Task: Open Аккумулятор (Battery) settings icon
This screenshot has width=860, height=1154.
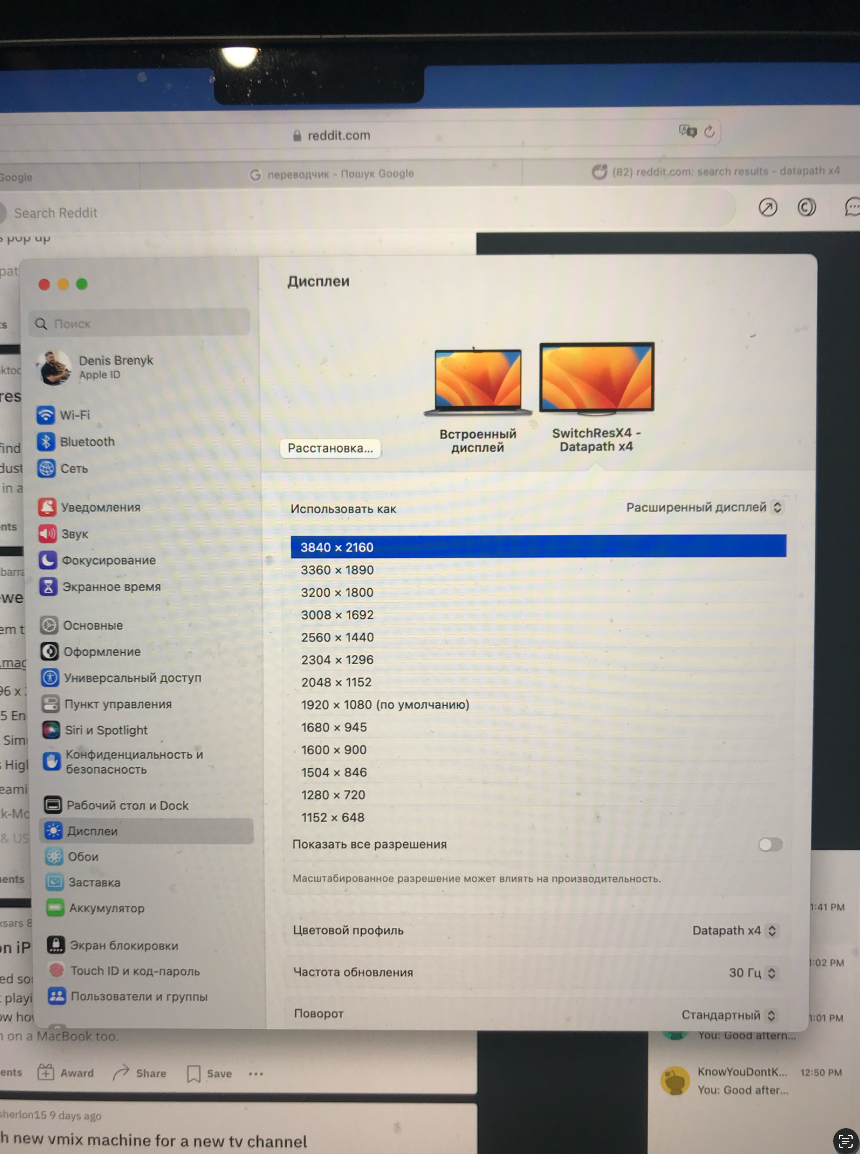Action: [54, 908]
